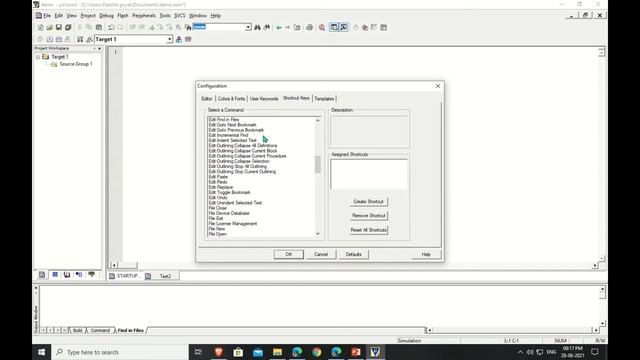
Task: Navigate backwards with the left arrow icon
Action: 279,27
